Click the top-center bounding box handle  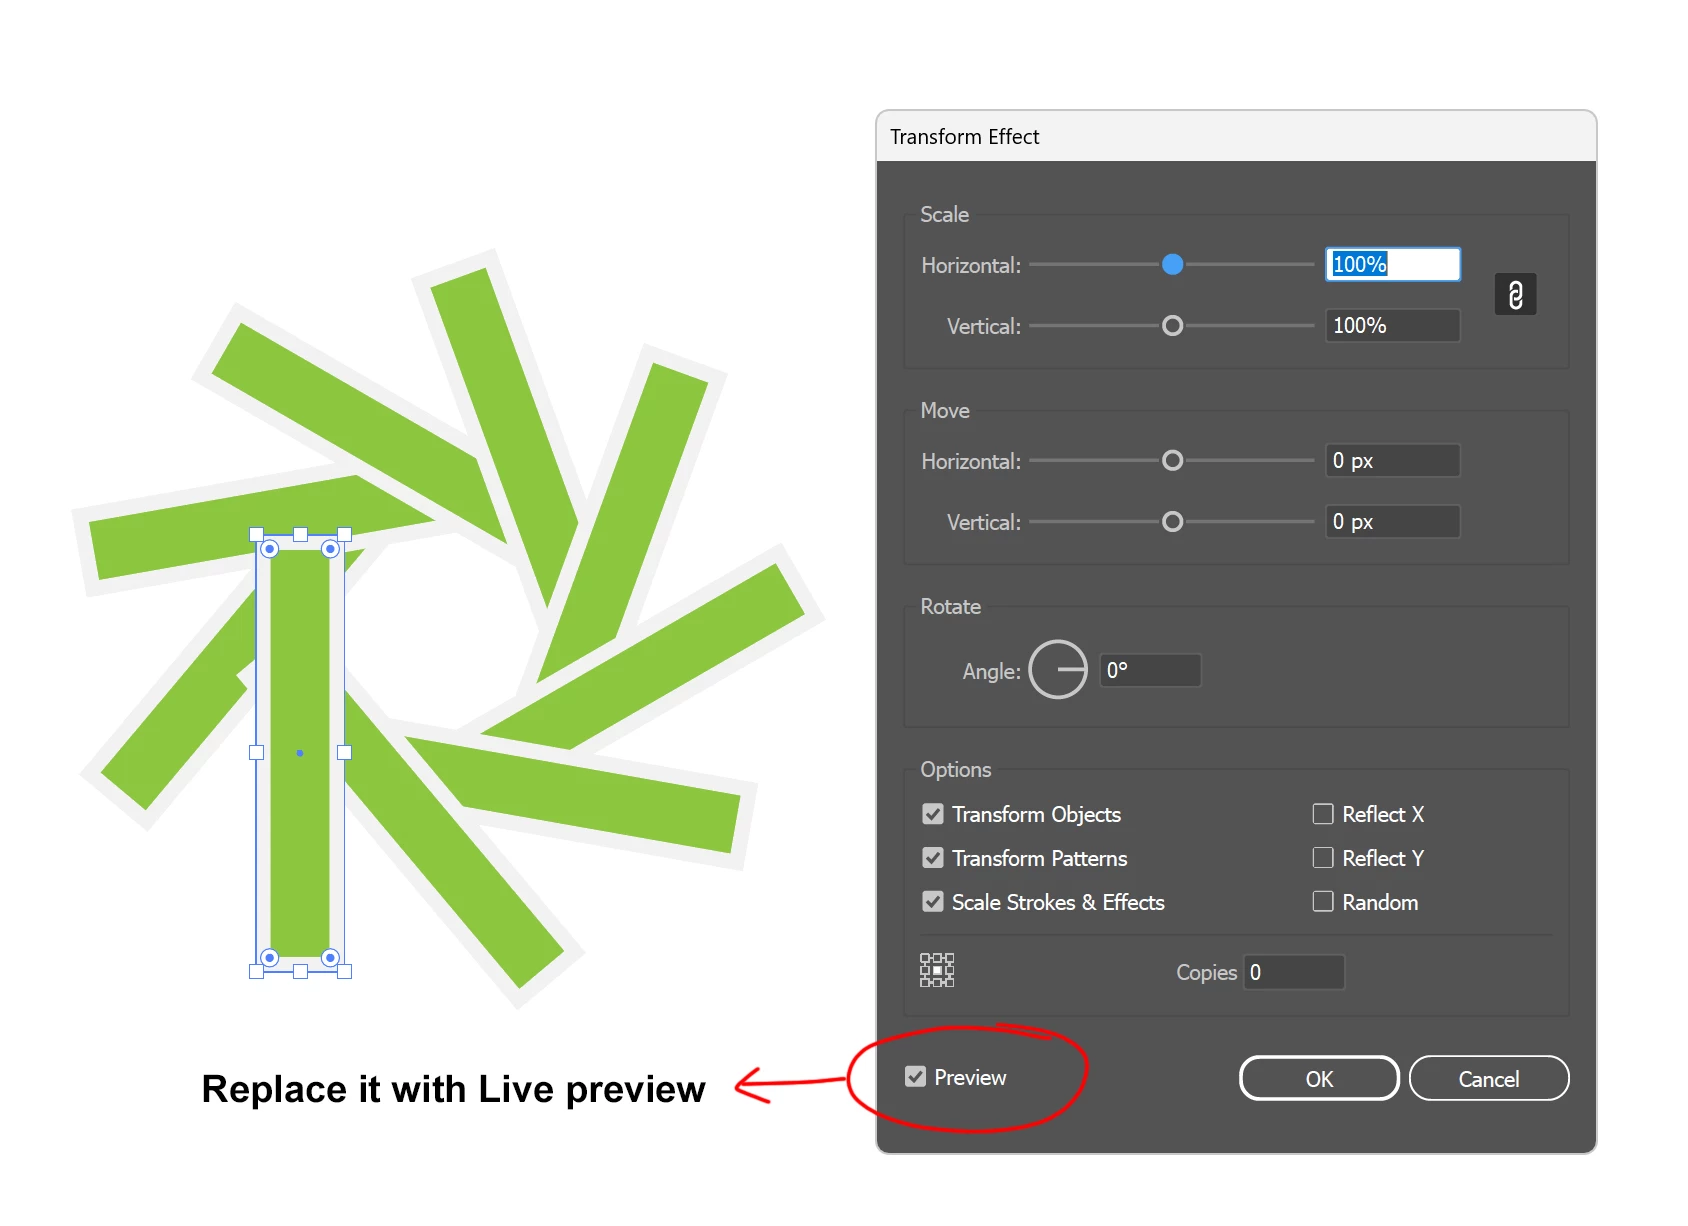300,535
